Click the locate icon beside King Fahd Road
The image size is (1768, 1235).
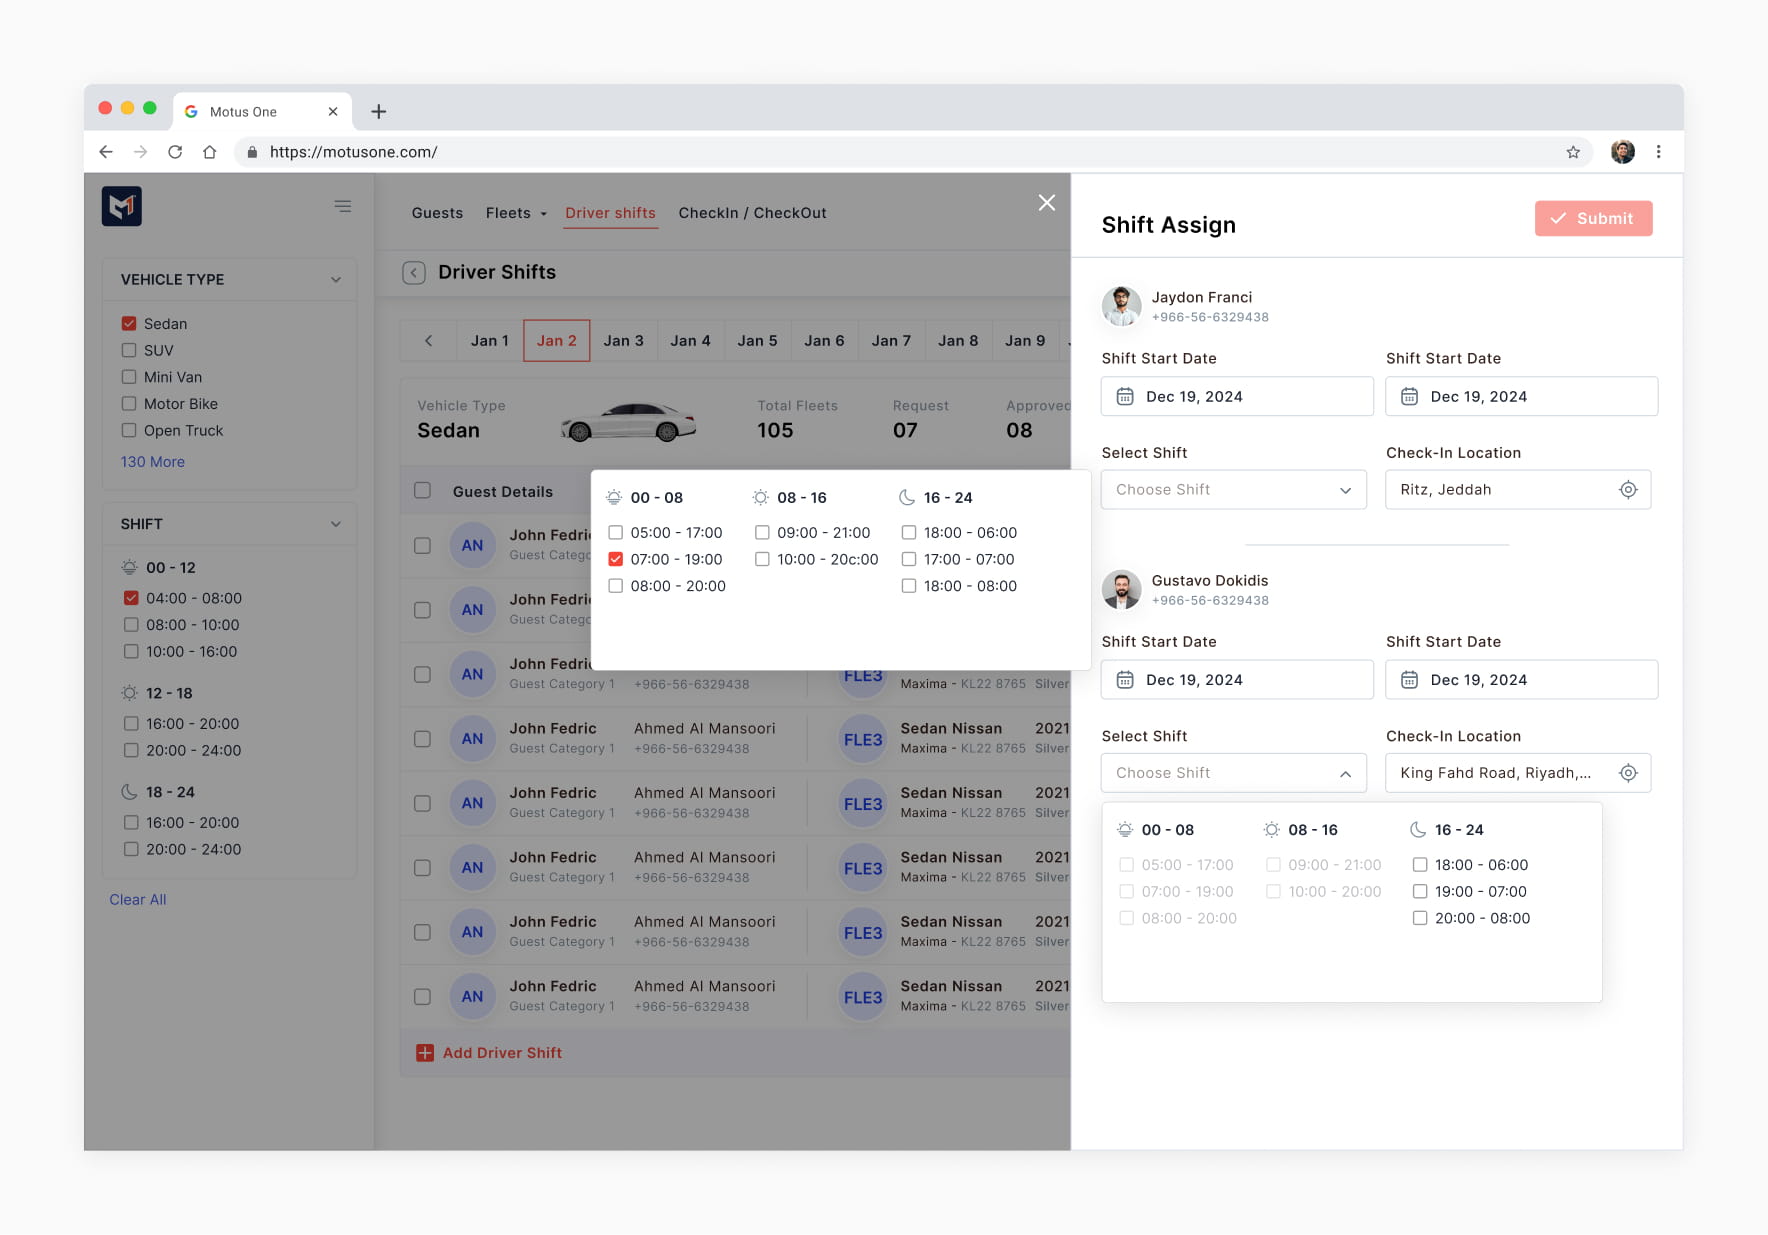(1628, 772)
